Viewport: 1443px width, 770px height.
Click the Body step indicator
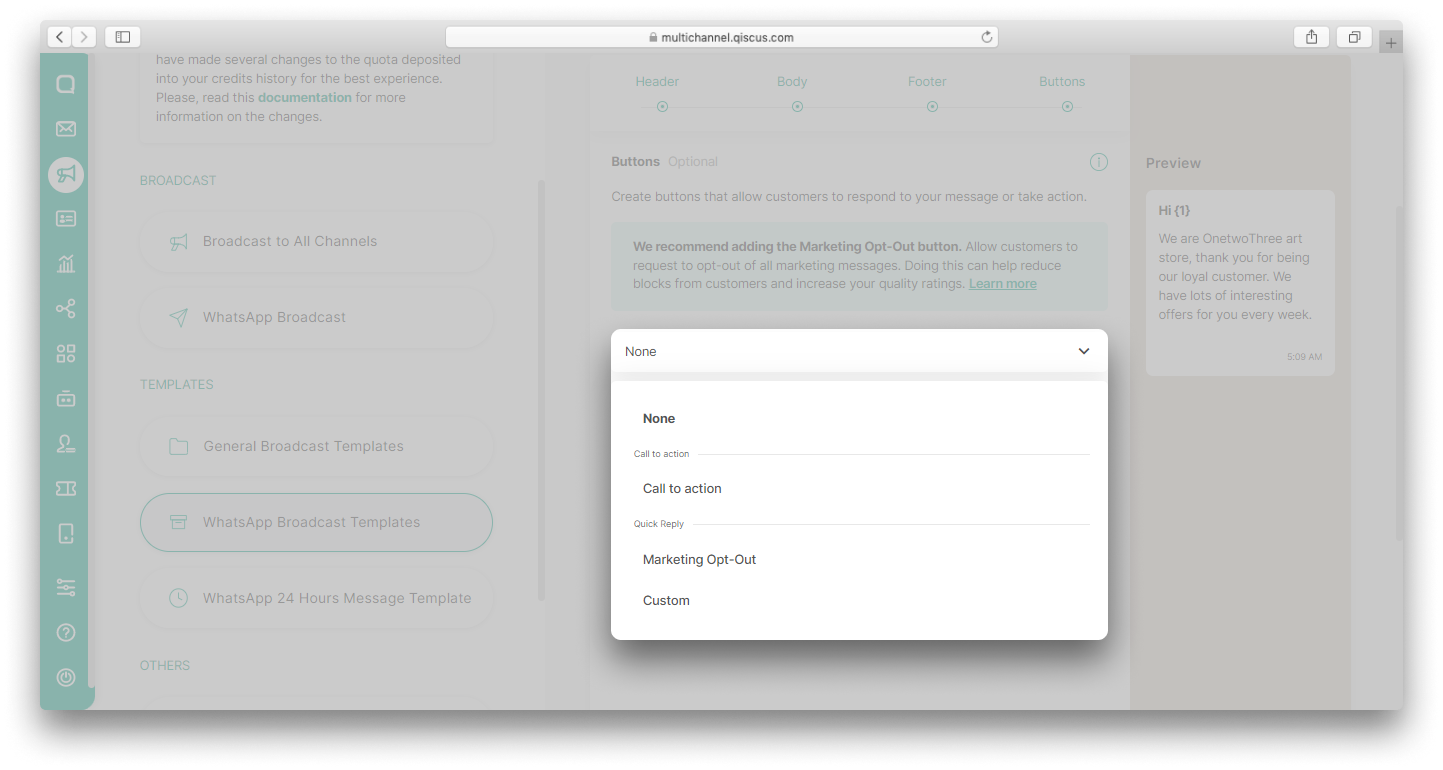[797, 106]
